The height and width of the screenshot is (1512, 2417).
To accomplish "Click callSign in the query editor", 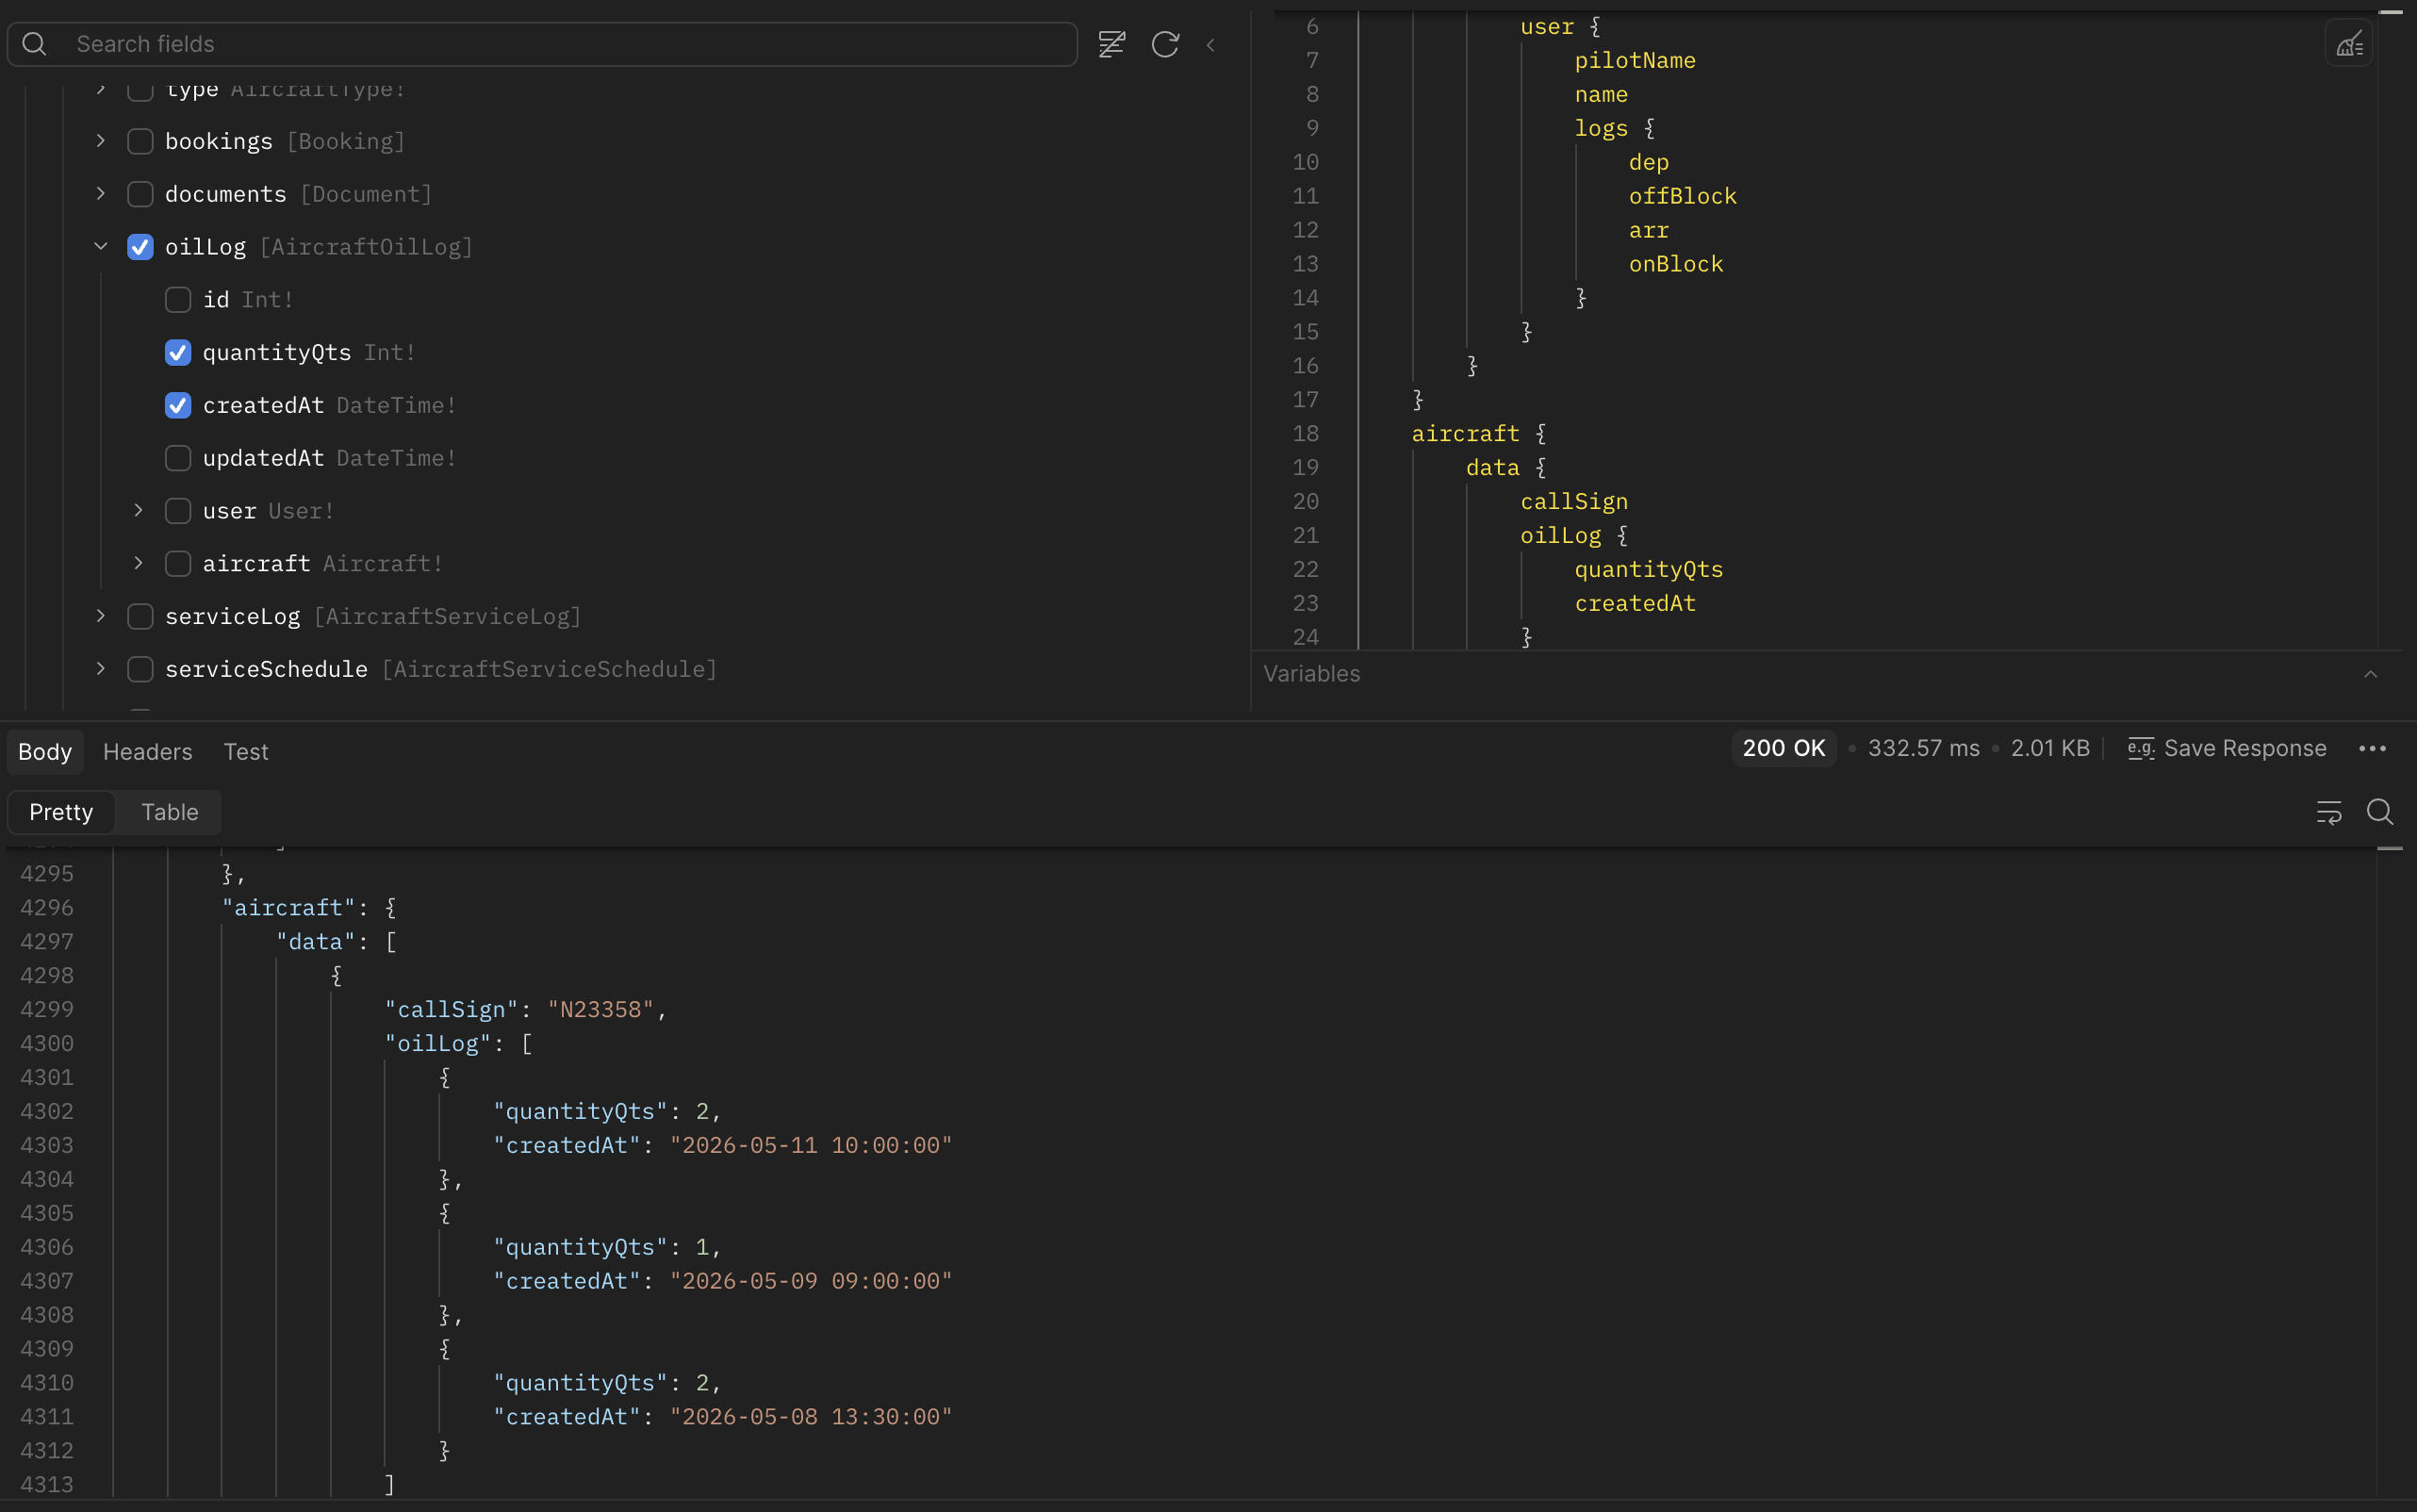I will [1574, 501].
